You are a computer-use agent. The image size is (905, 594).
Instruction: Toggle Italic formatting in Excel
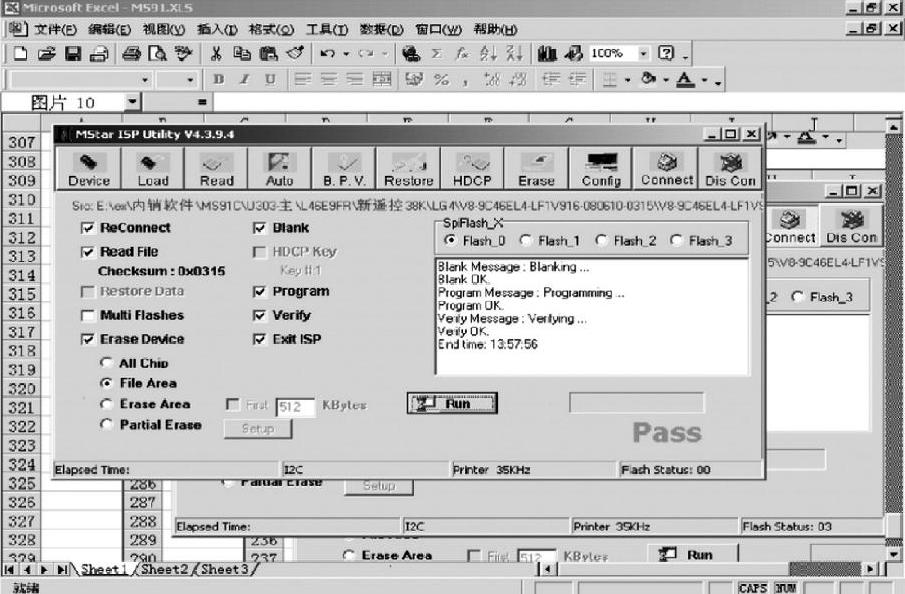(x=244, y=79)
